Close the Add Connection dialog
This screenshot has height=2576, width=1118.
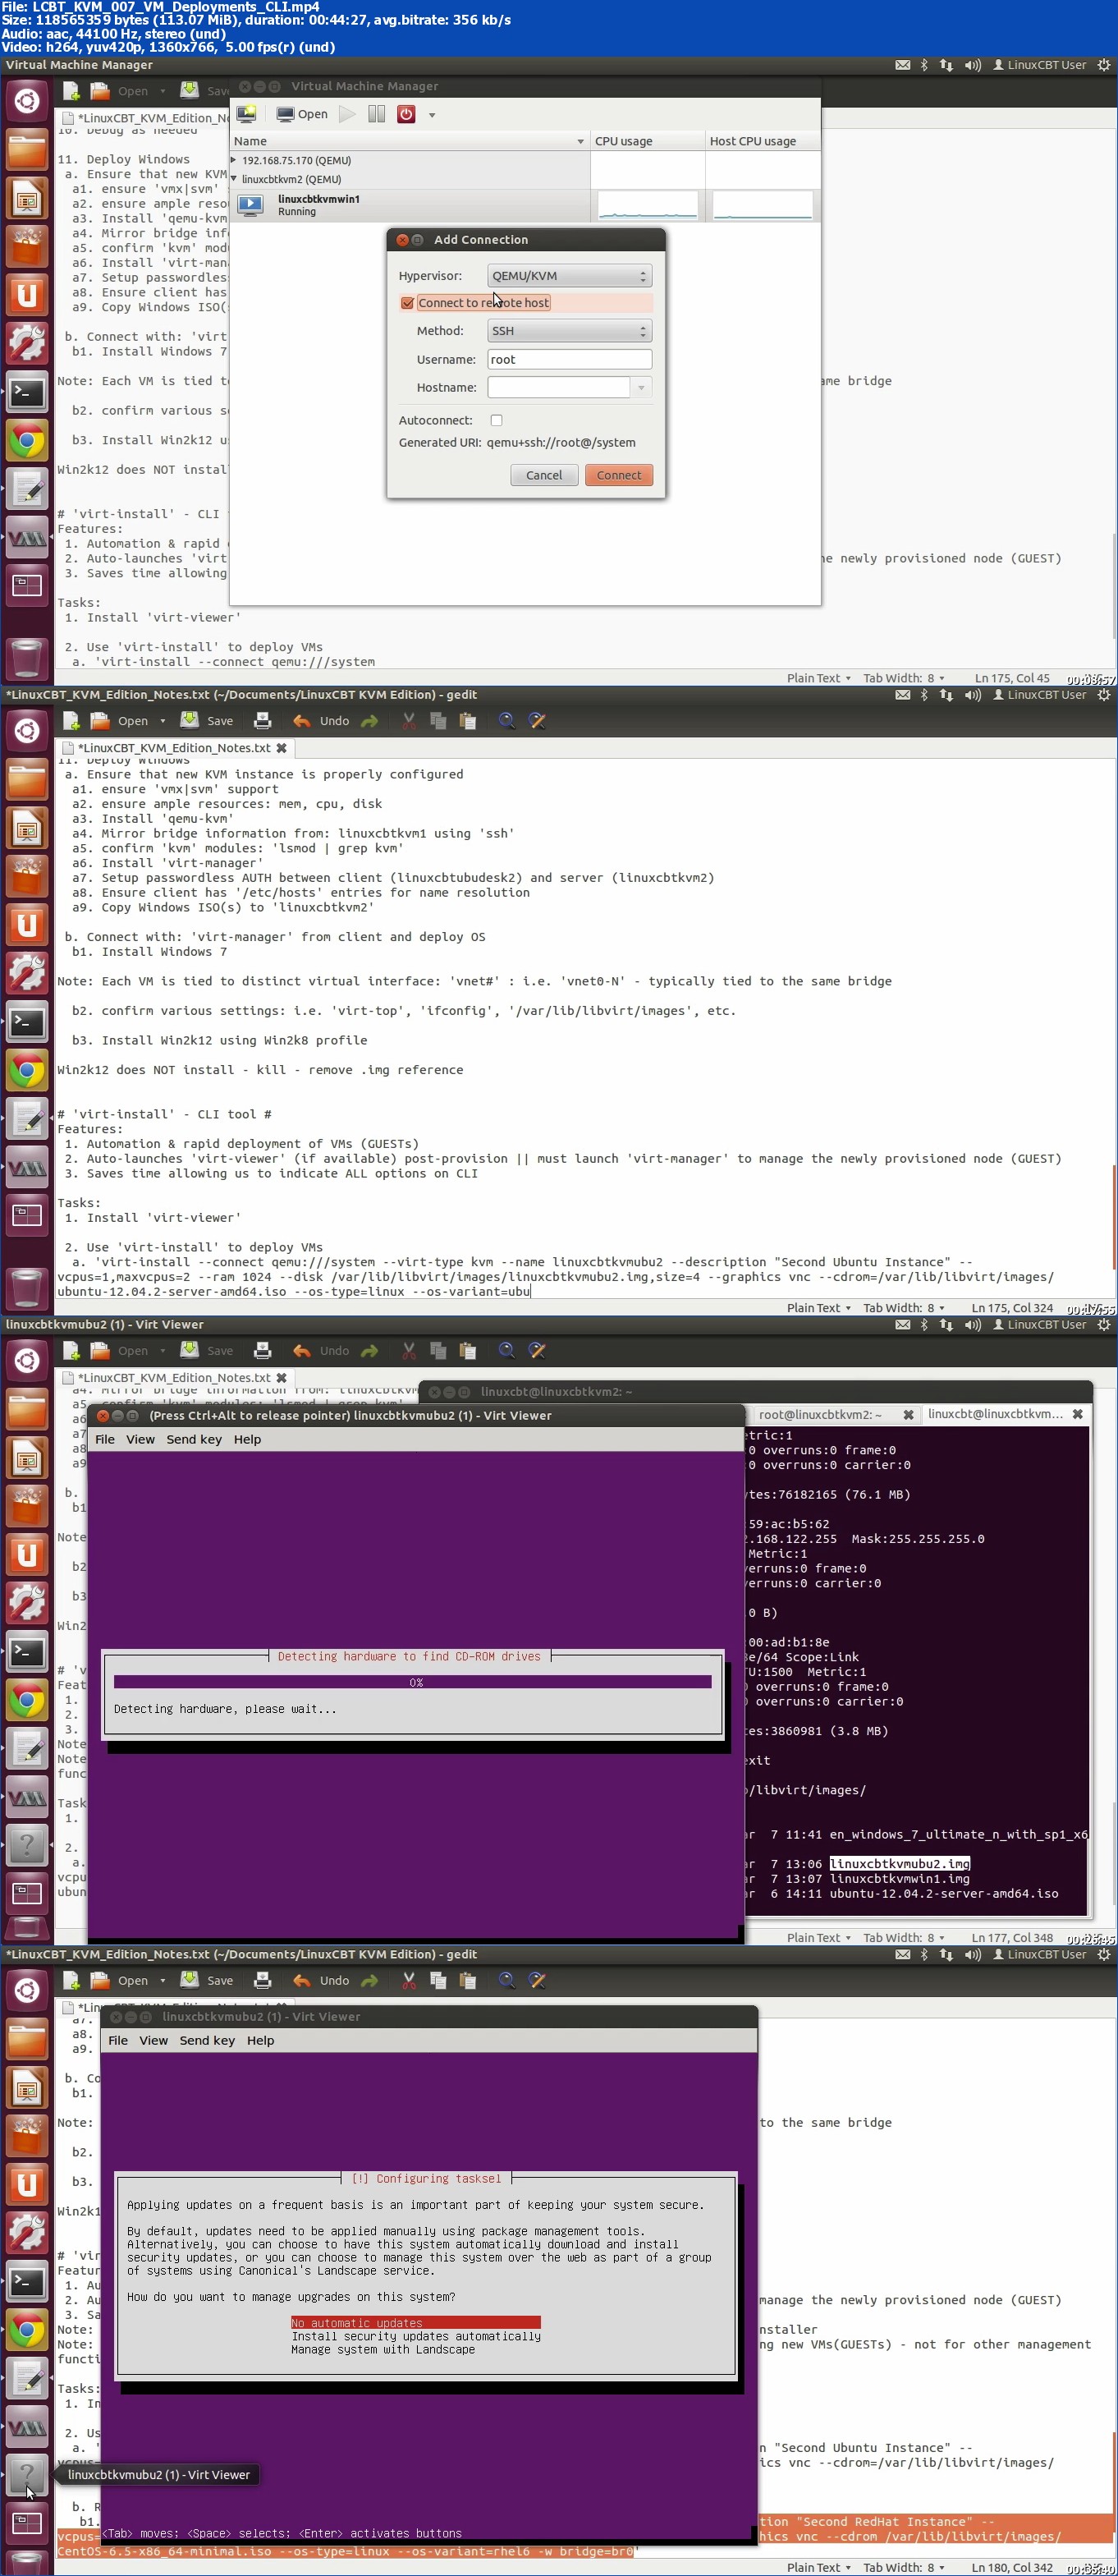[402, 240]
